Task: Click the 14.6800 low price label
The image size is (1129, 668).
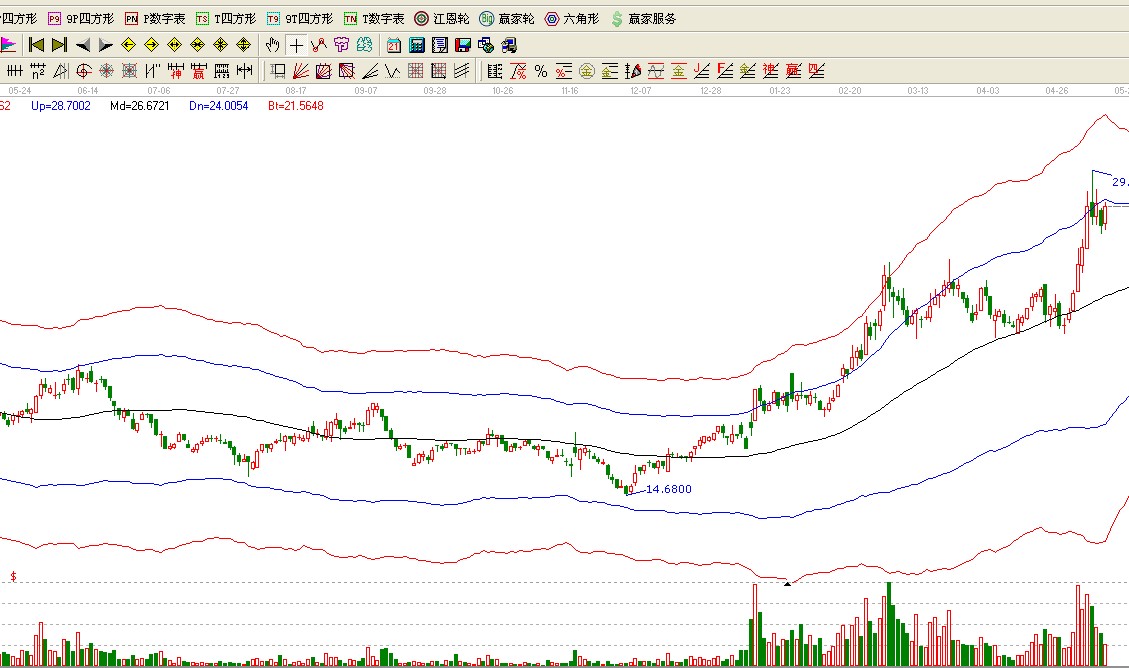Action: pos(668,489)
